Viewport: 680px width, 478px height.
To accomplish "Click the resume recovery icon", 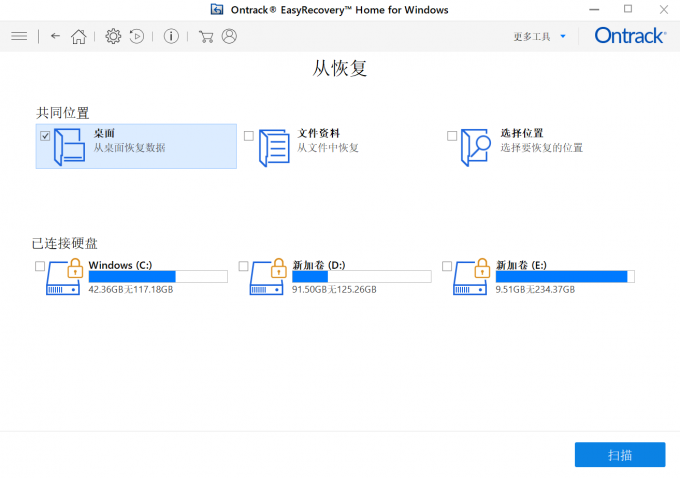I will [x=137, y=36].
